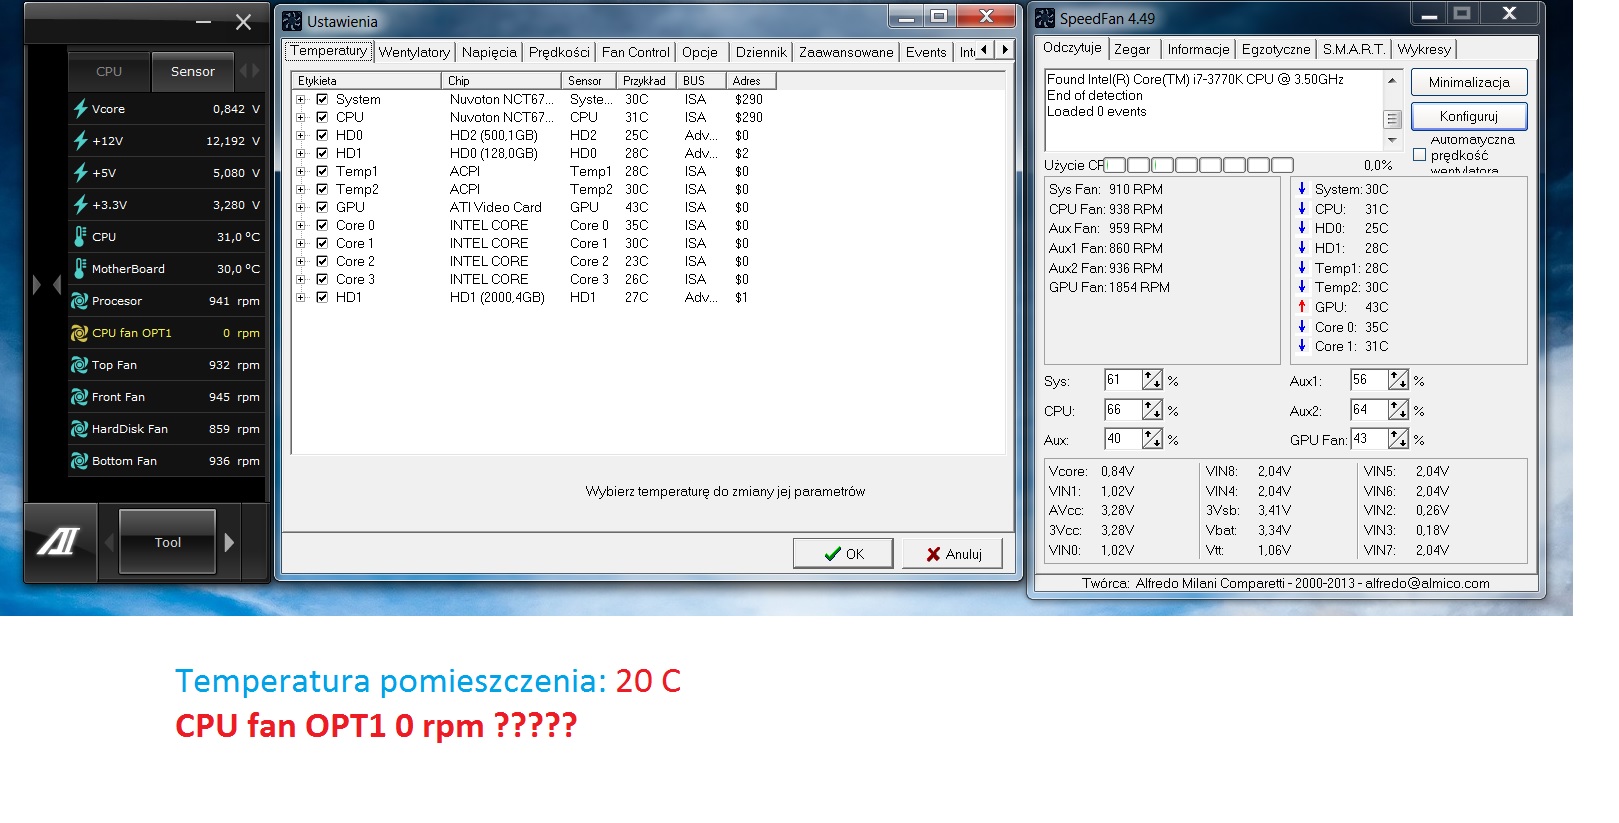Viewport: 1619px width, 823px height.
Task: Click the Vcore lightning bolt icon
Action: pos(80,109)
